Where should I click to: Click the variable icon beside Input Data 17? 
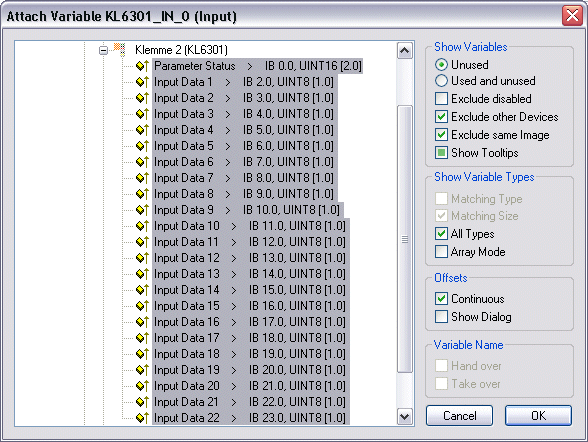(x=142, y=338)
